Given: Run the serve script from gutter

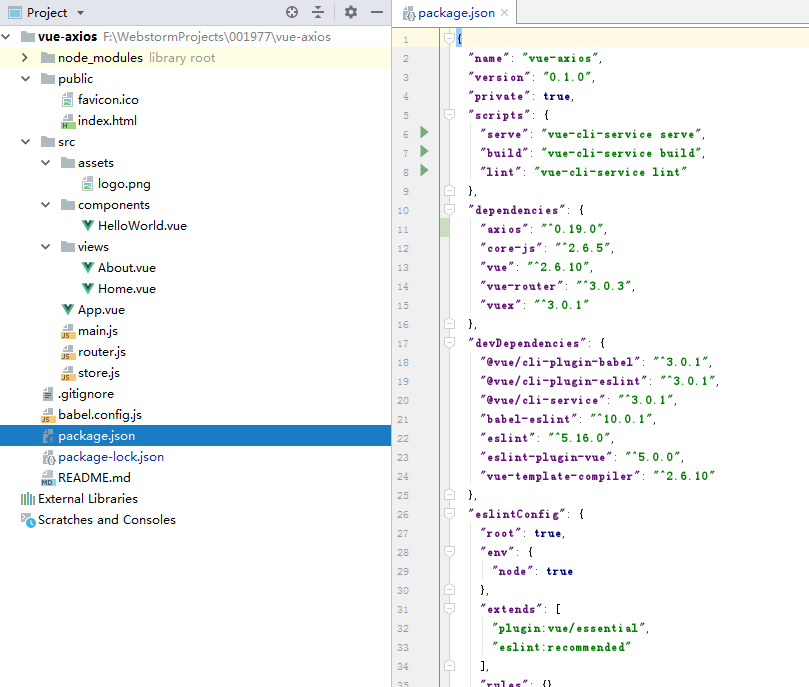Looking at the screenshot, I should (x=425, y=133).
